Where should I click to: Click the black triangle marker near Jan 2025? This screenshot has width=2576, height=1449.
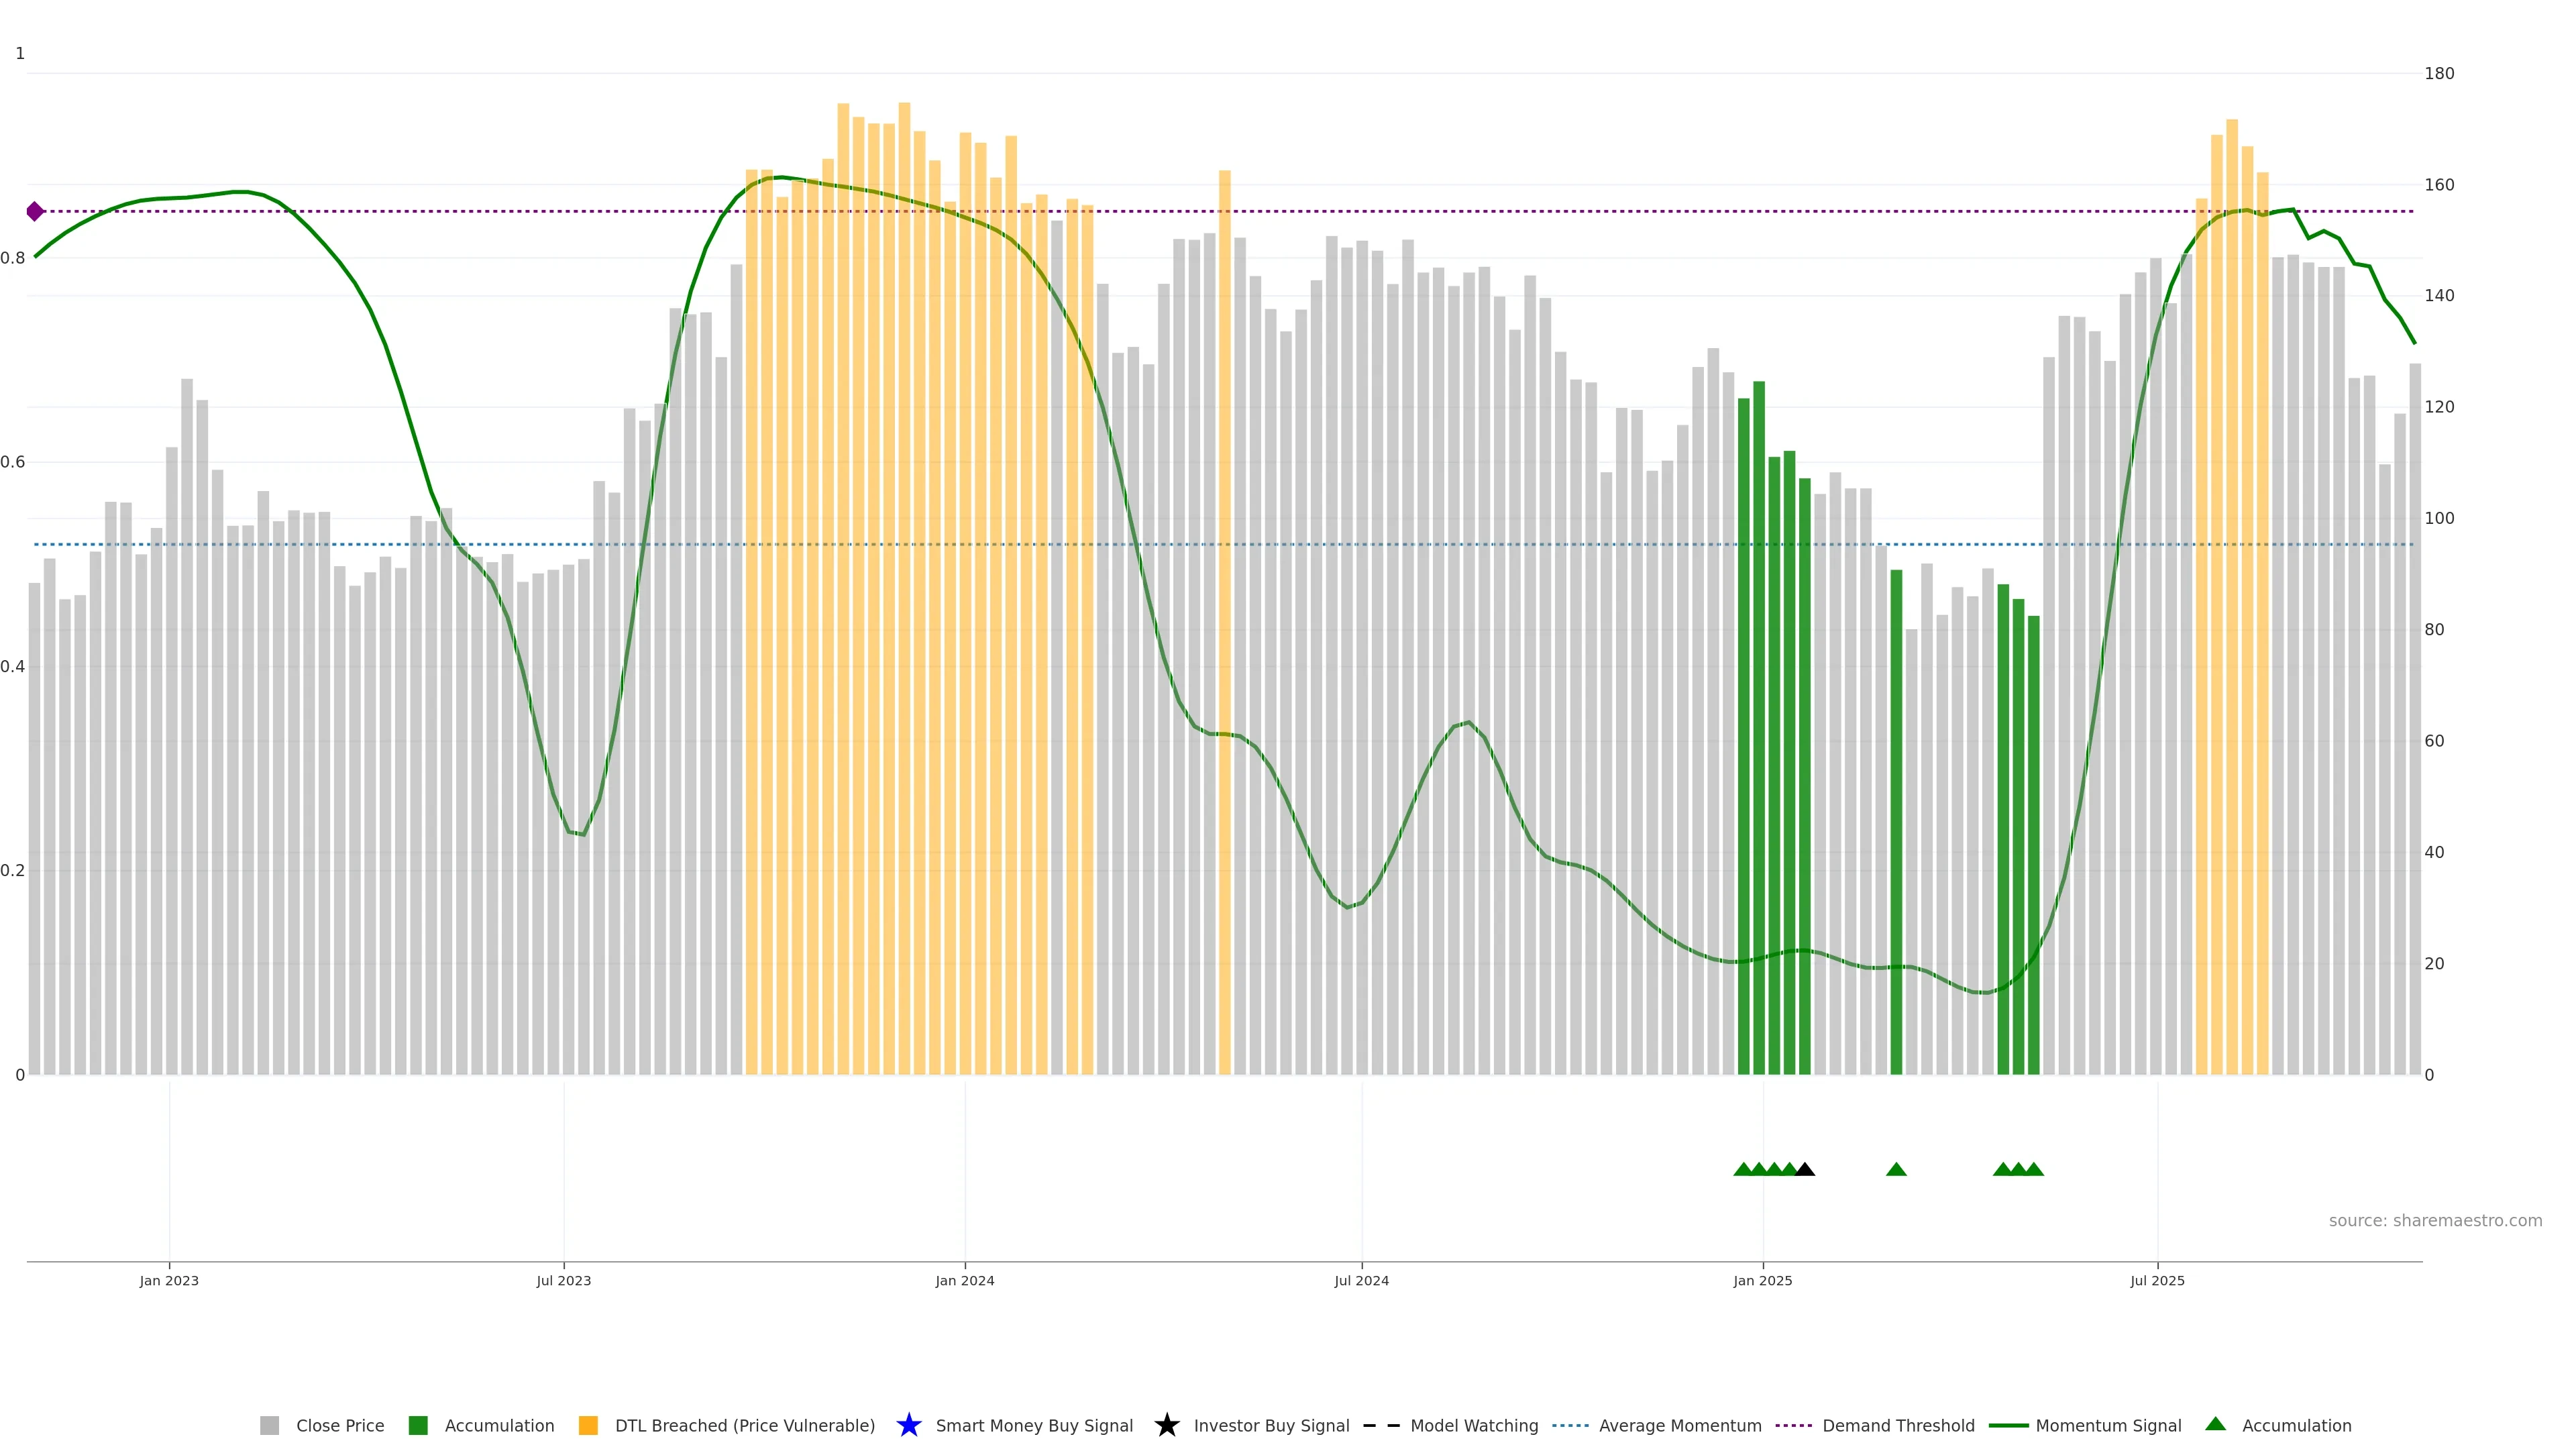click(1805, 1169)
